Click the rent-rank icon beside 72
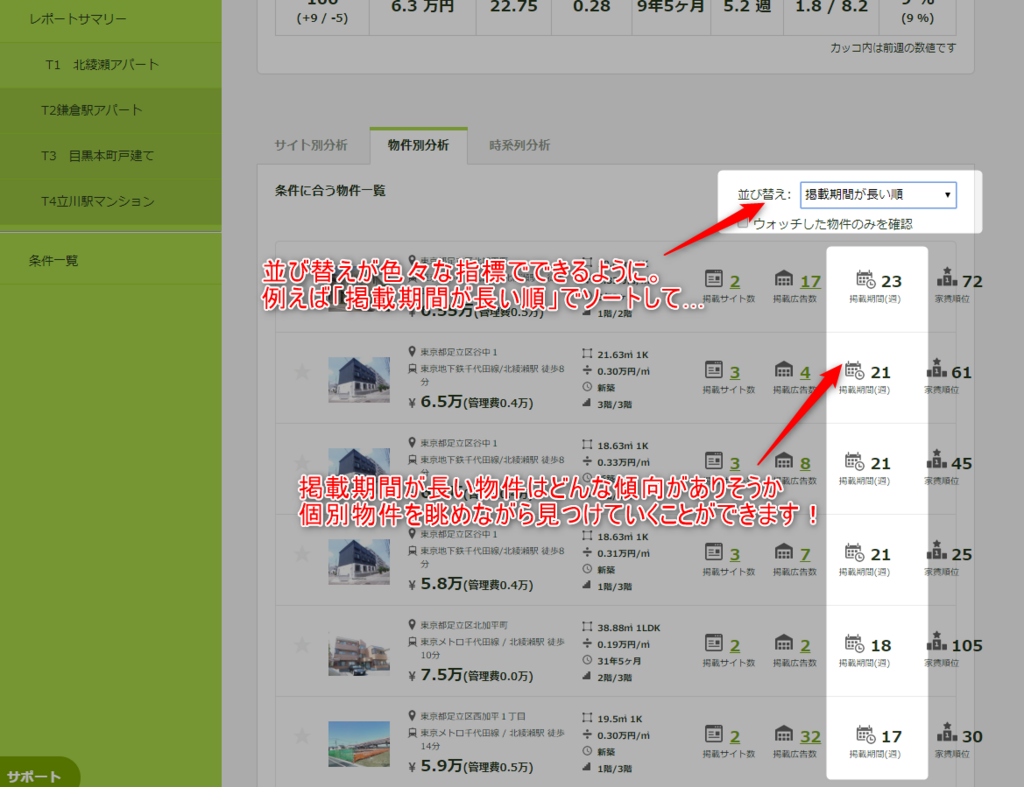The width and height of the screenshot is (1024, 787). (947, 278)
